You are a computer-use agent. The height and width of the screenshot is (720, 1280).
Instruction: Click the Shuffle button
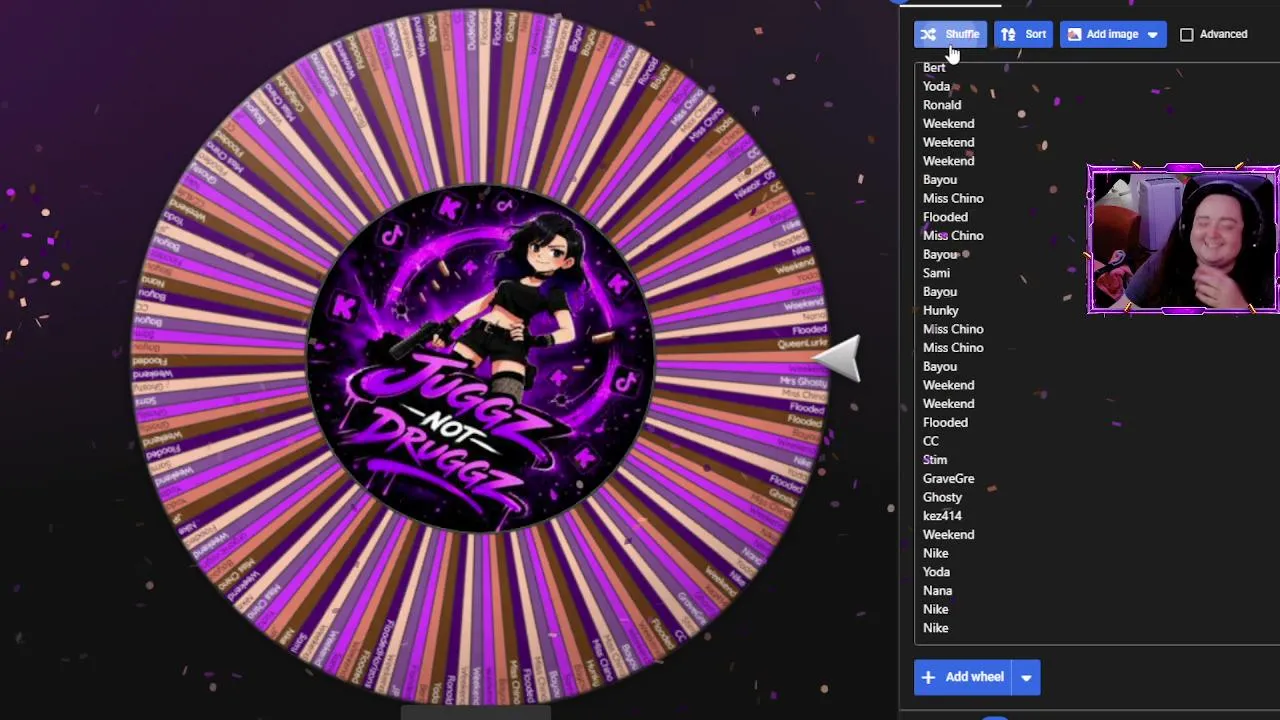[950, 34]
